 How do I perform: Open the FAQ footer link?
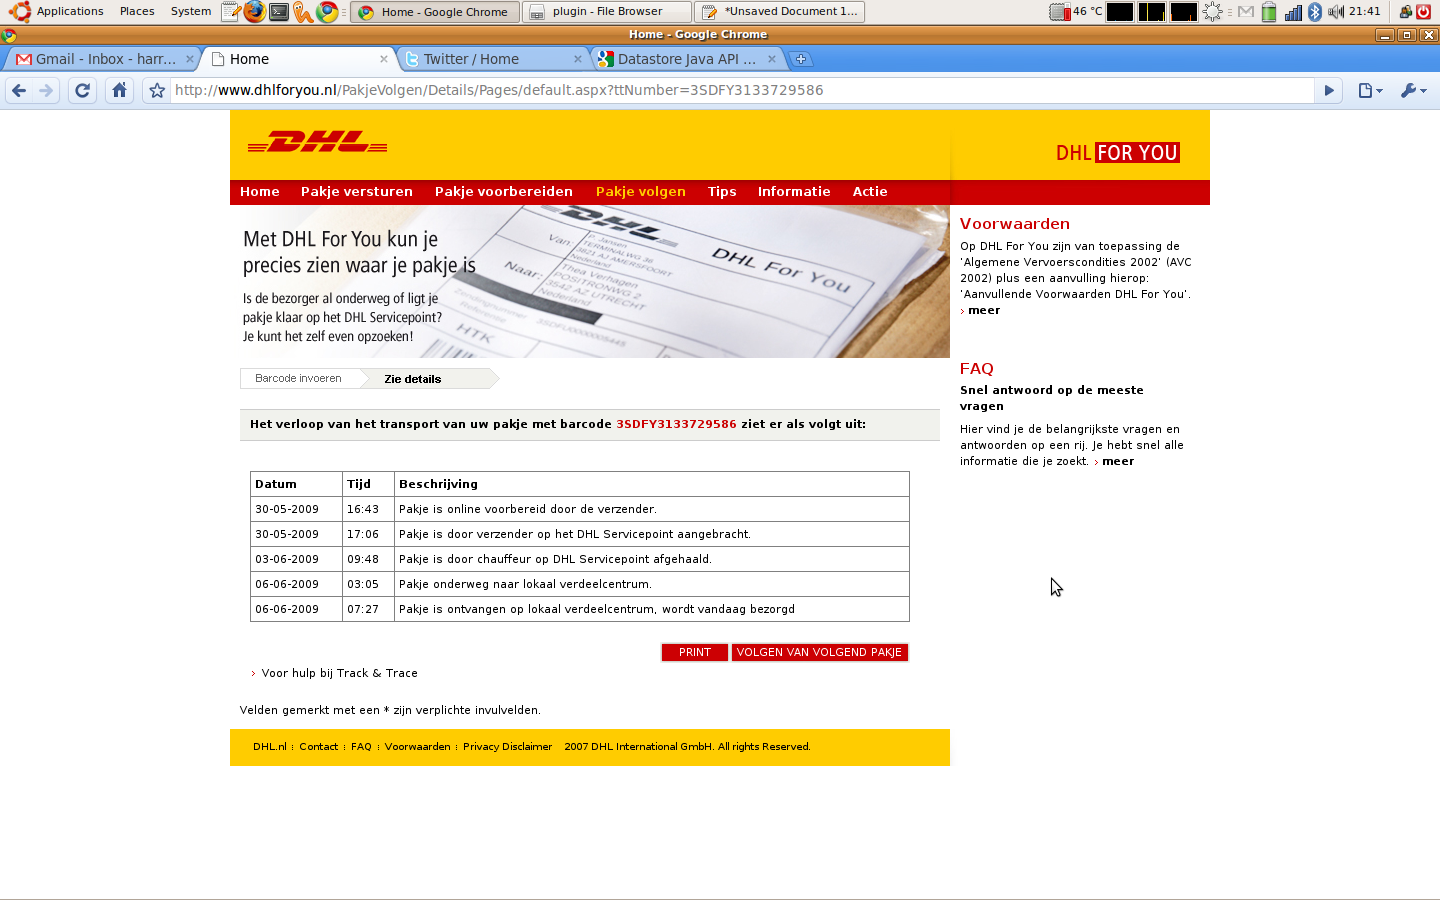(x=361, y=747)
